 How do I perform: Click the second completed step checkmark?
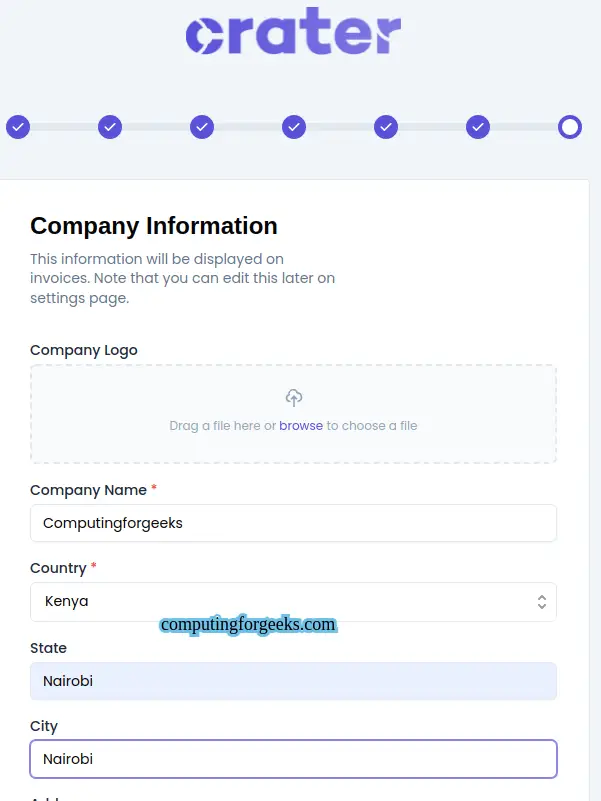110,127
